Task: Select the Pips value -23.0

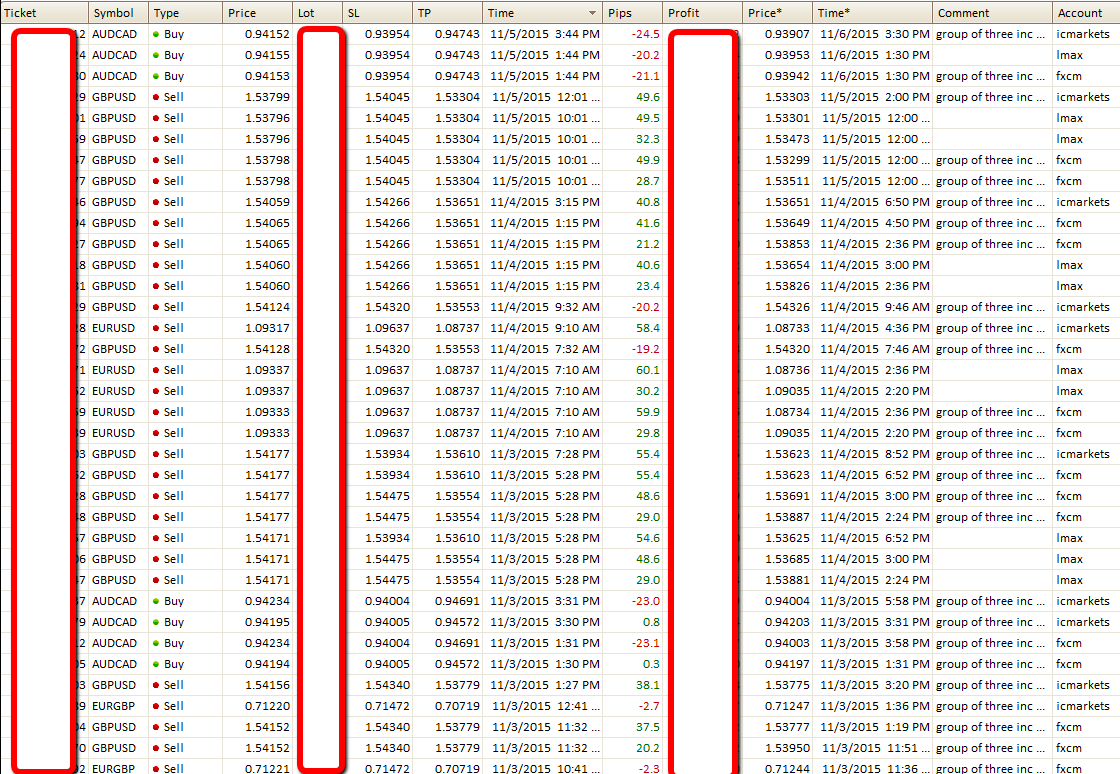Action: (646, 601)
